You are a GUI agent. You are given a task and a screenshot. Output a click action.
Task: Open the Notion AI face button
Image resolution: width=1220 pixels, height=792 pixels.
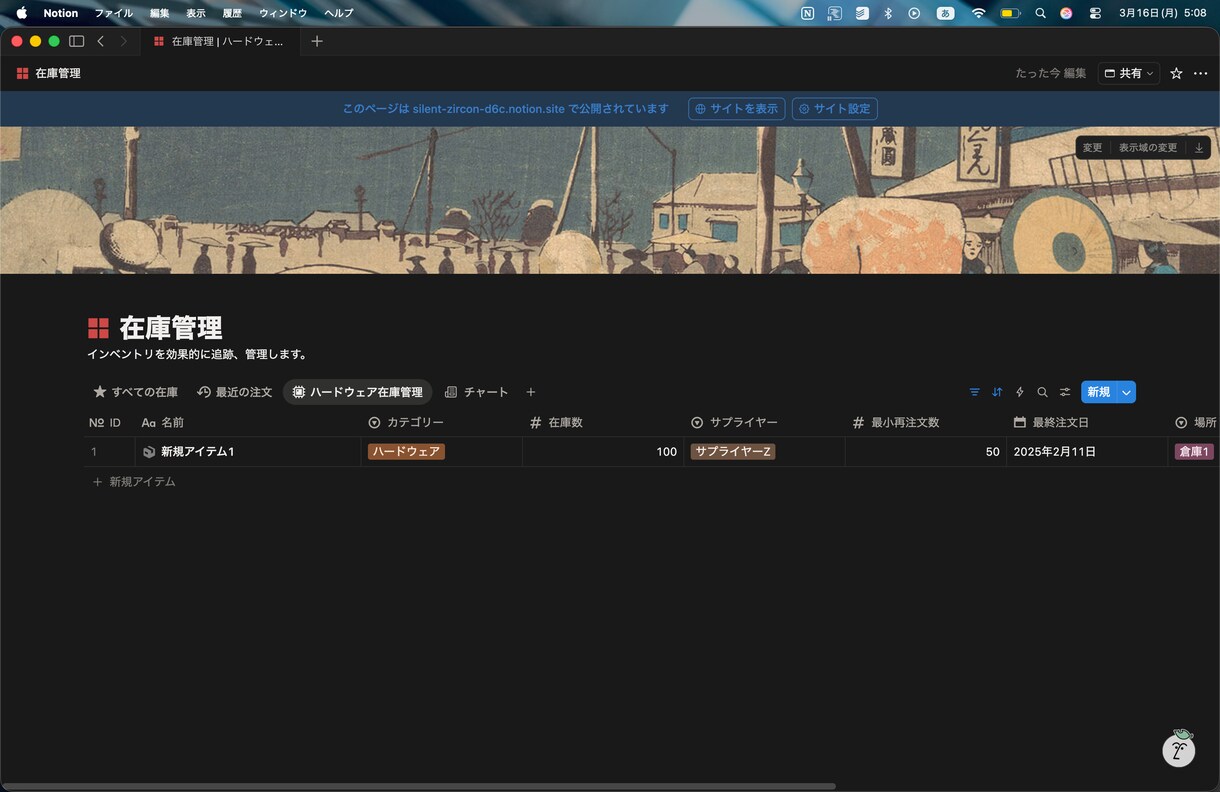pyautogui.click(x=1179, y=748)
